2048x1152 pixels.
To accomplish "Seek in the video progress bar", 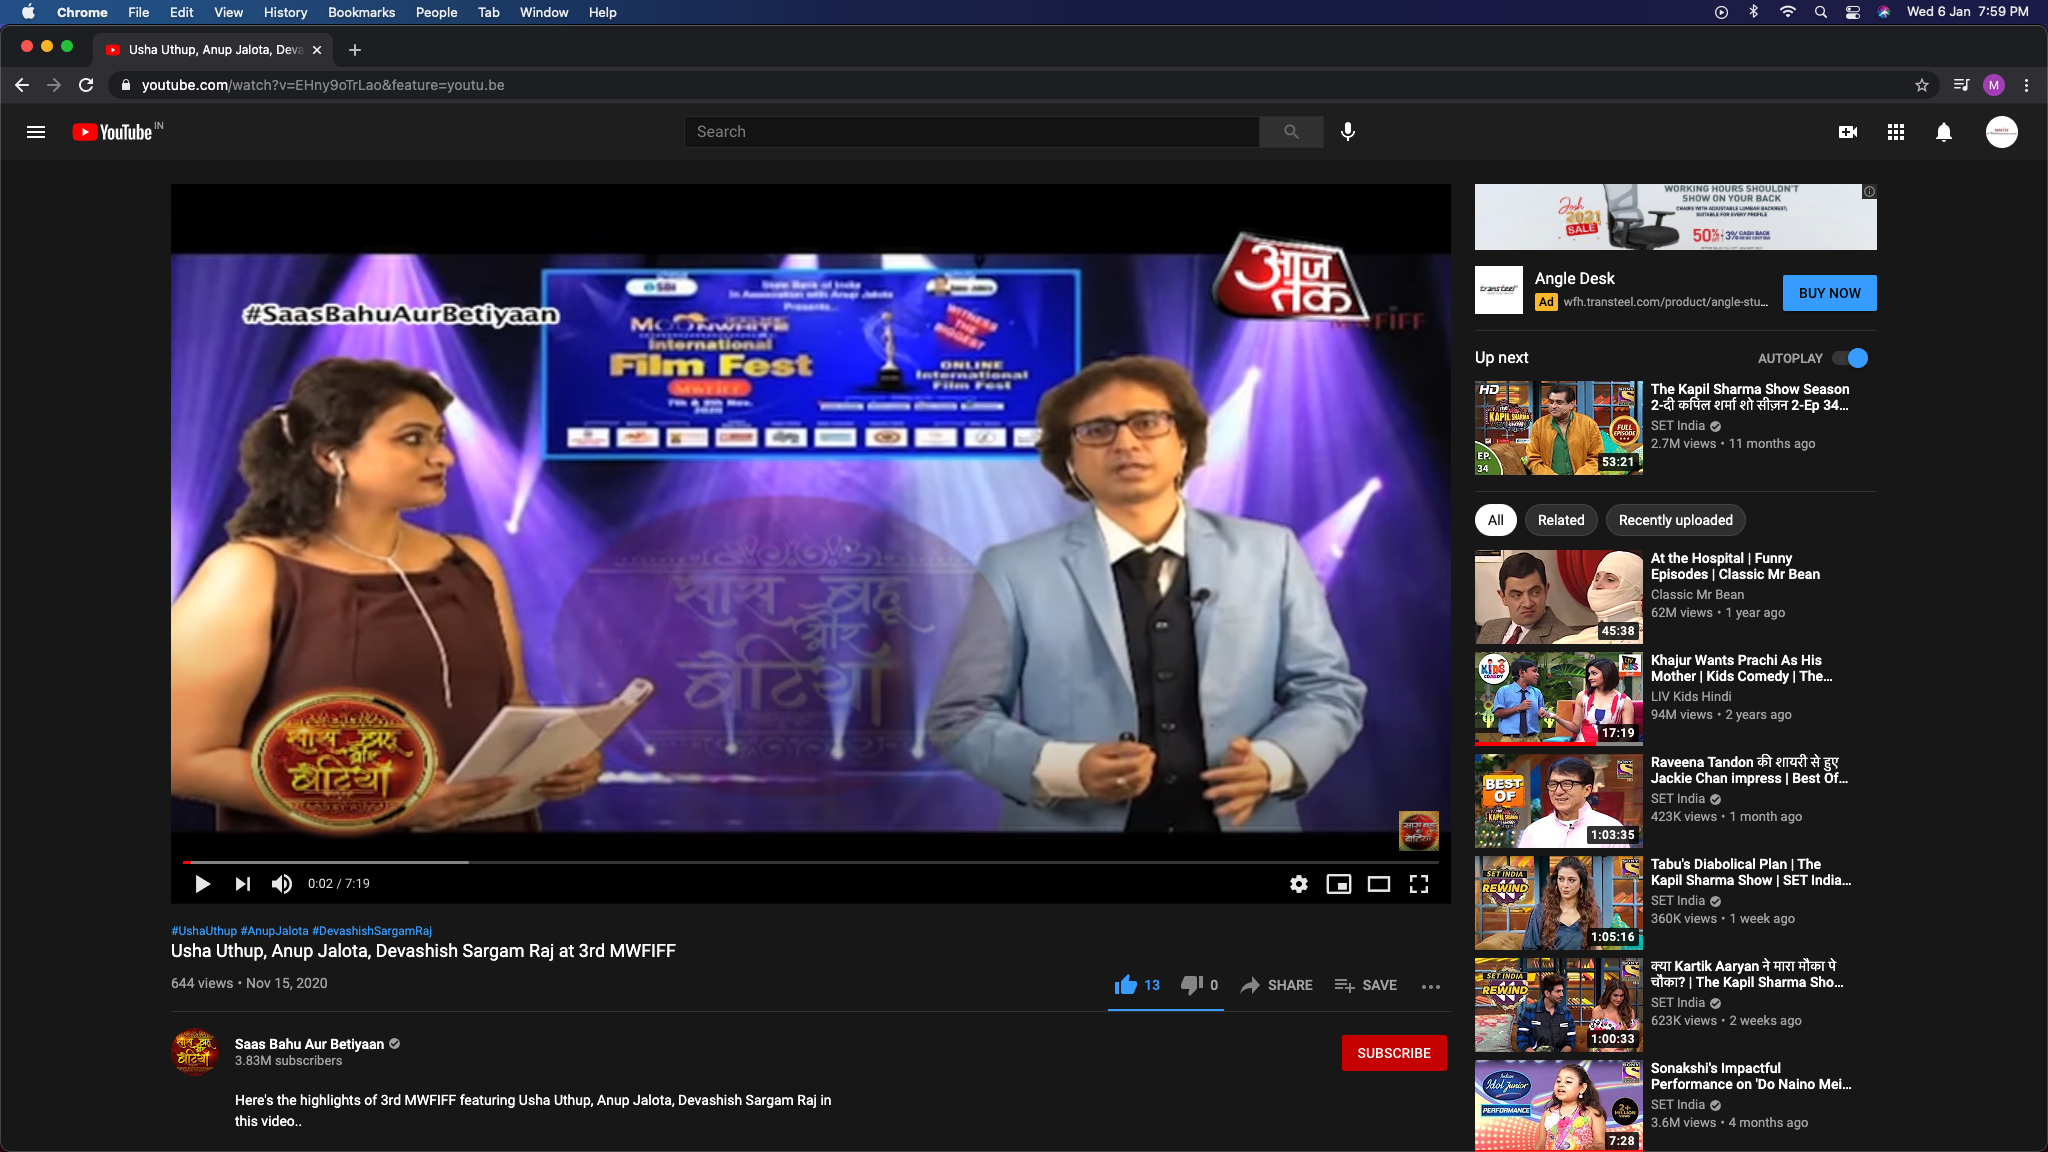I will pos(811,862).
